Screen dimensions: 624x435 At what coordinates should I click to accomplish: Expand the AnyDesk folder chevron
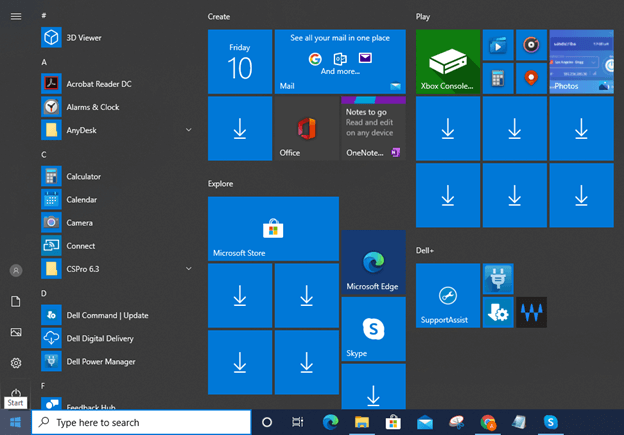pos(189,130)
